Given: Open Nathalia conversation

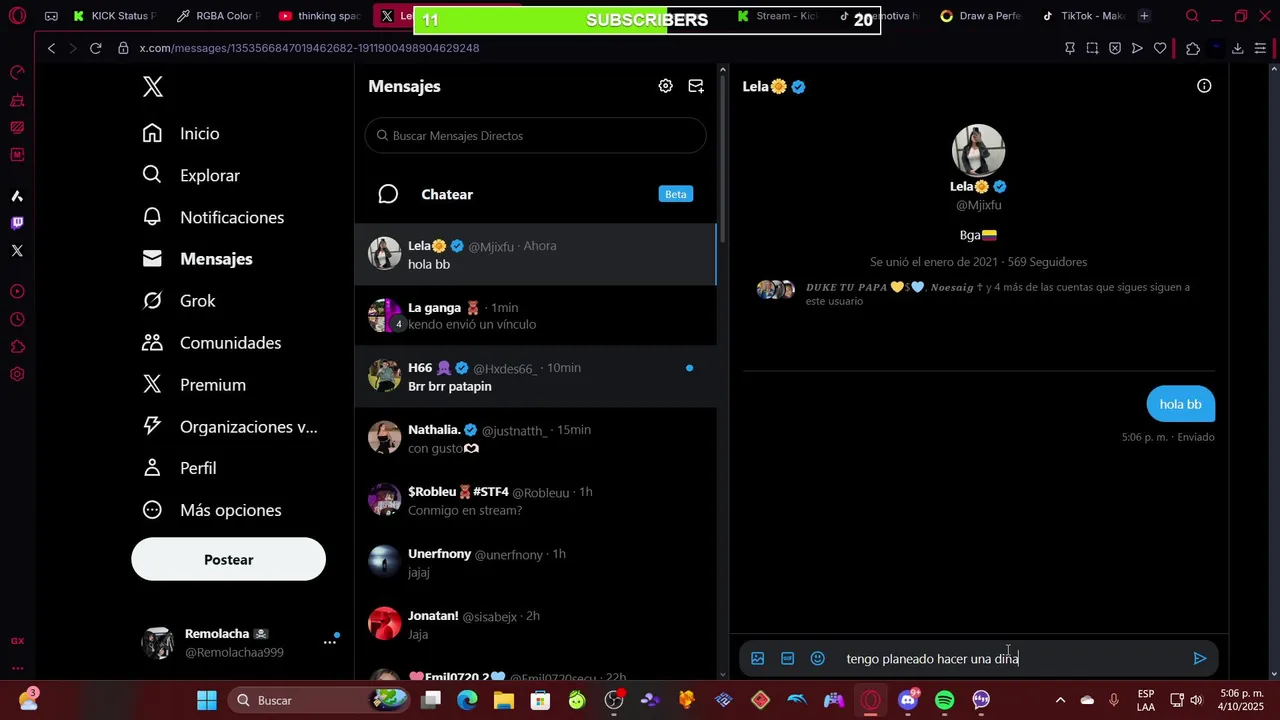Looking at the screenshot, I should pyautogui.click(x=535, y=439).
